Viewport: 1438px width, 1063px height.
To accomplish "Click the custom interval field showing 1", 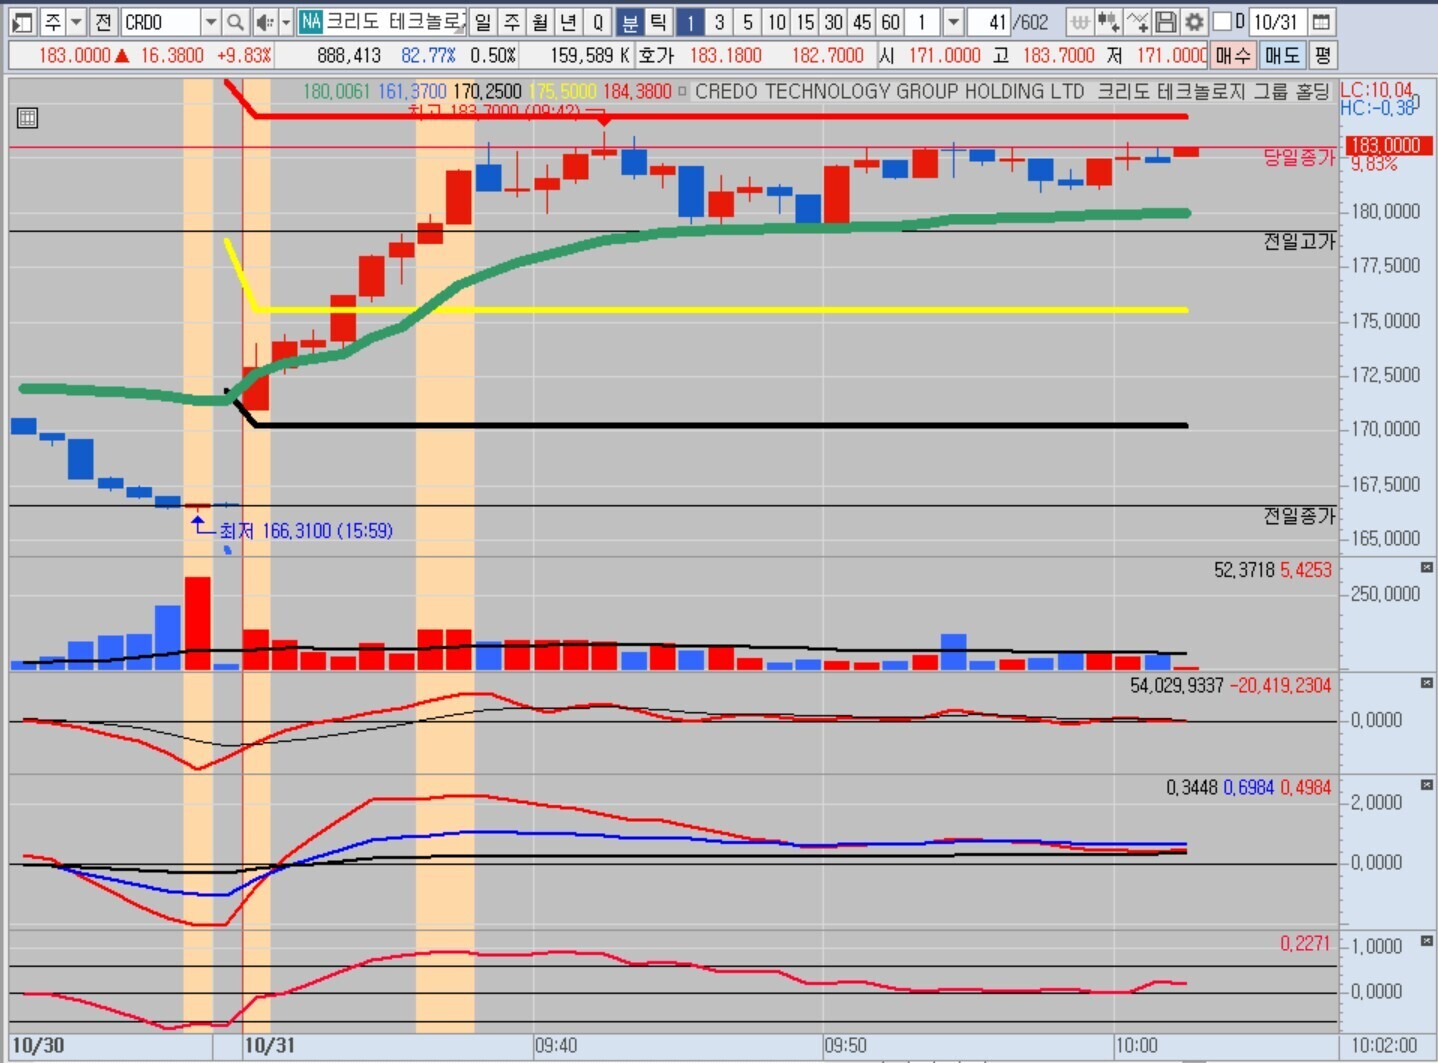I will coord(923,21).
